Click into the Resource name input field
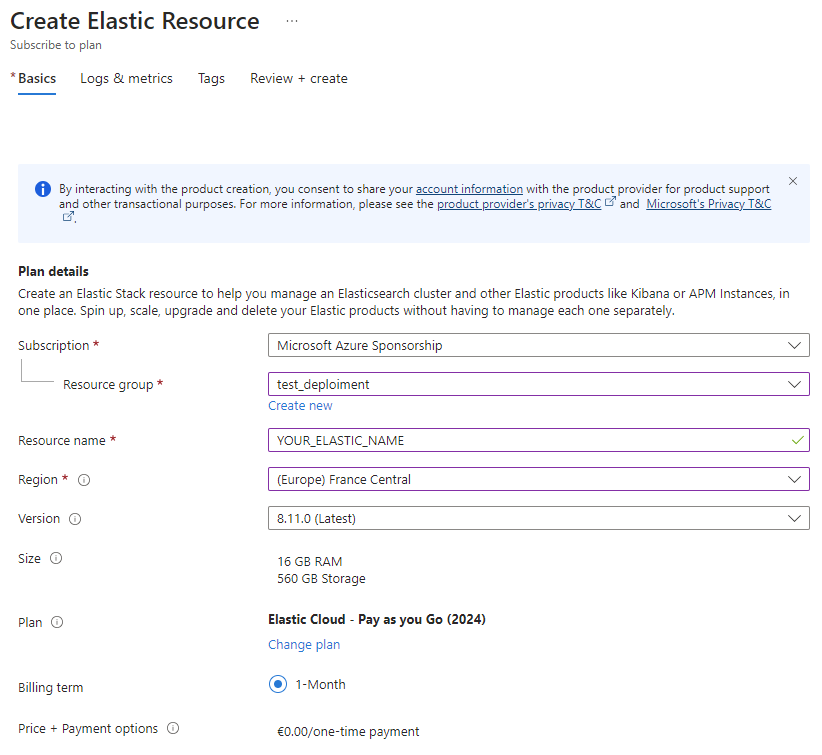 coord(538,440)
